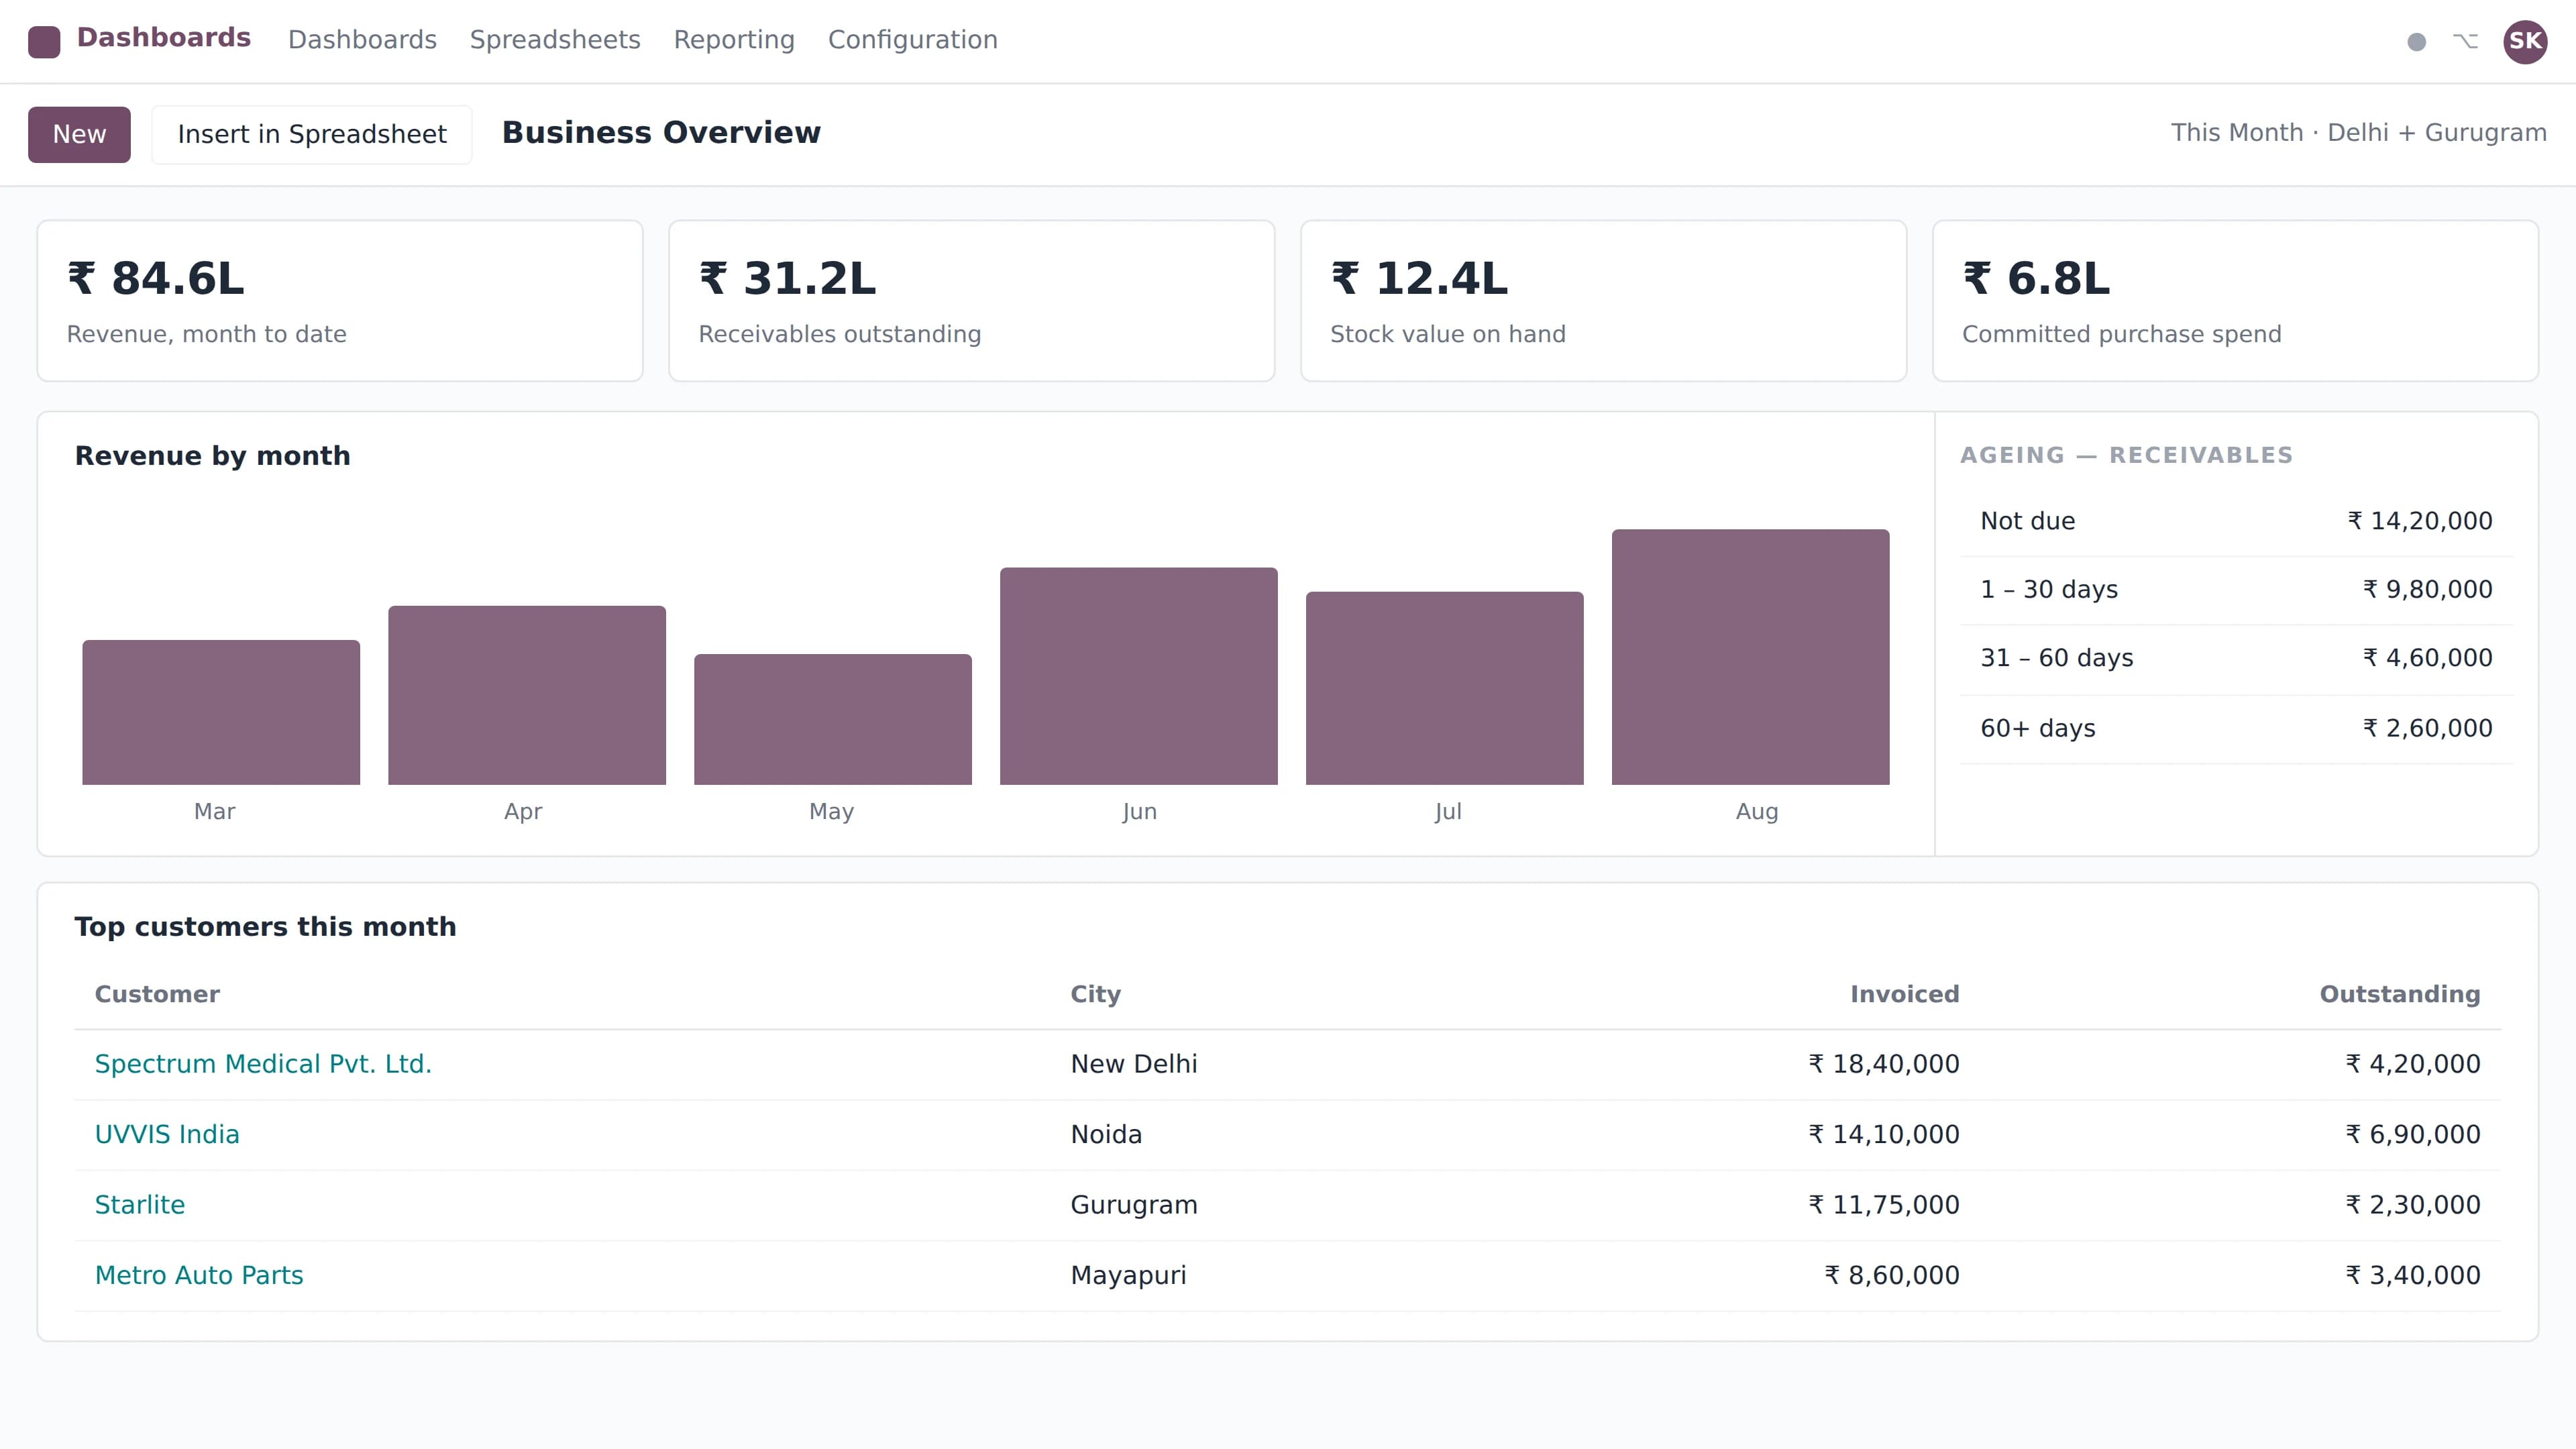
Task: Select the 31 – 60 days ageing row
Action: tap(2237, 659)
